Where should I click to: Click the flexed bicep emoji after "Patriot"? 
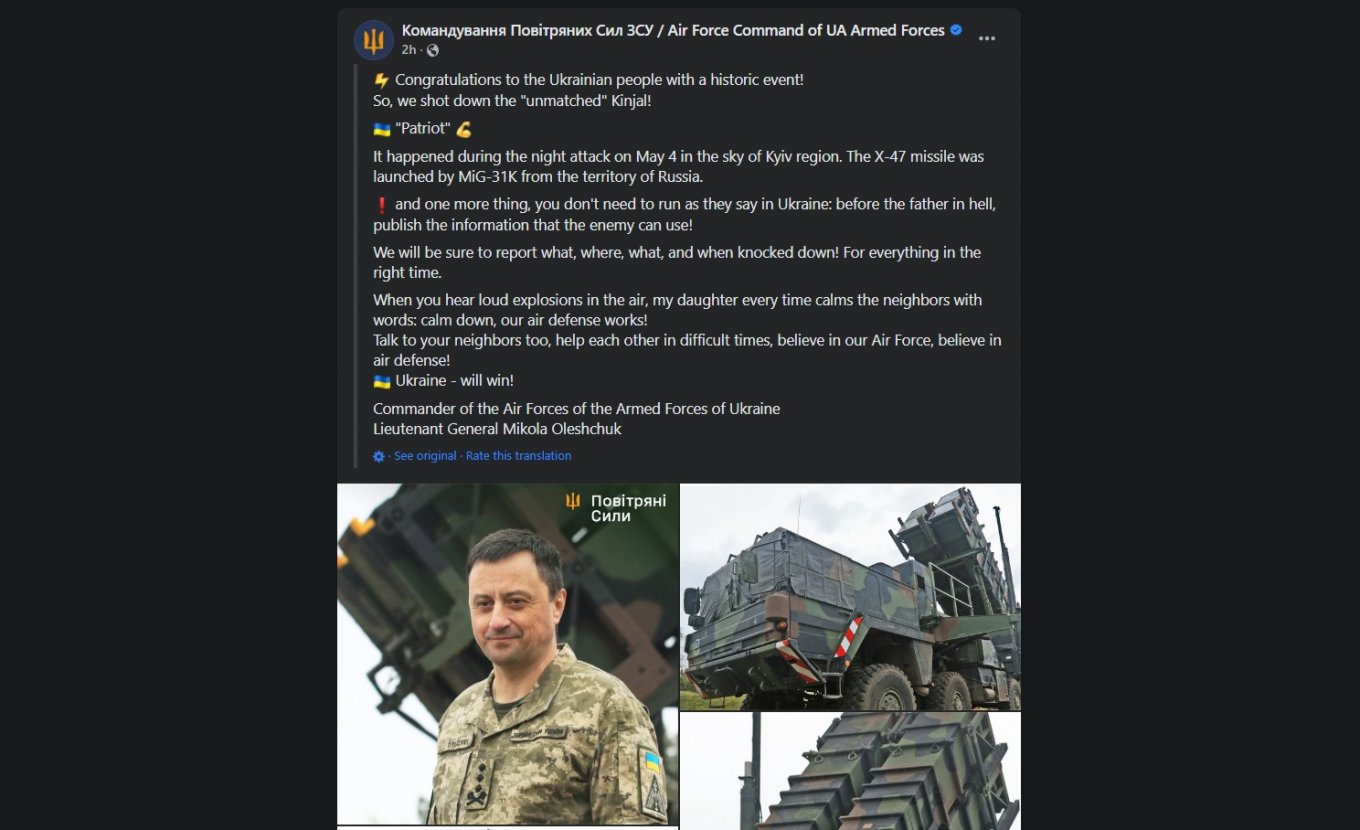click(463, 129)
